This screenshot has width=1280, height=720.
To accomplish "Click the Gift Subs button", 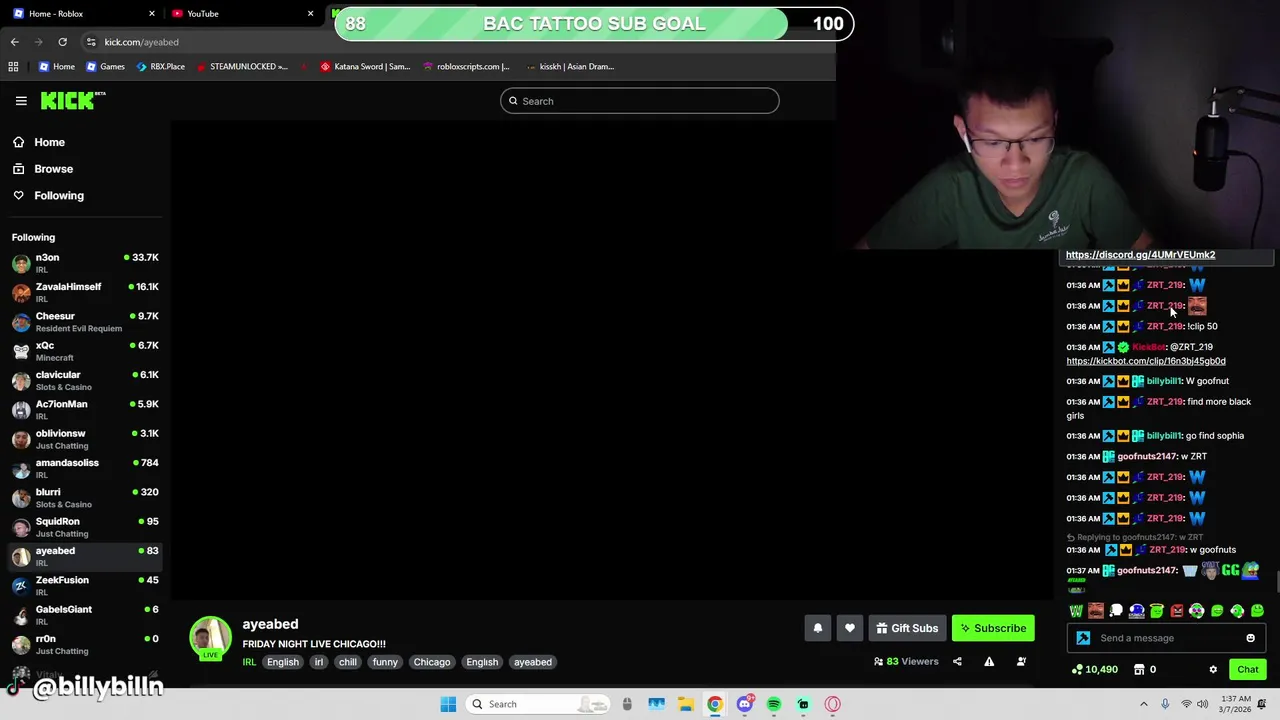I will click(907, 628).
